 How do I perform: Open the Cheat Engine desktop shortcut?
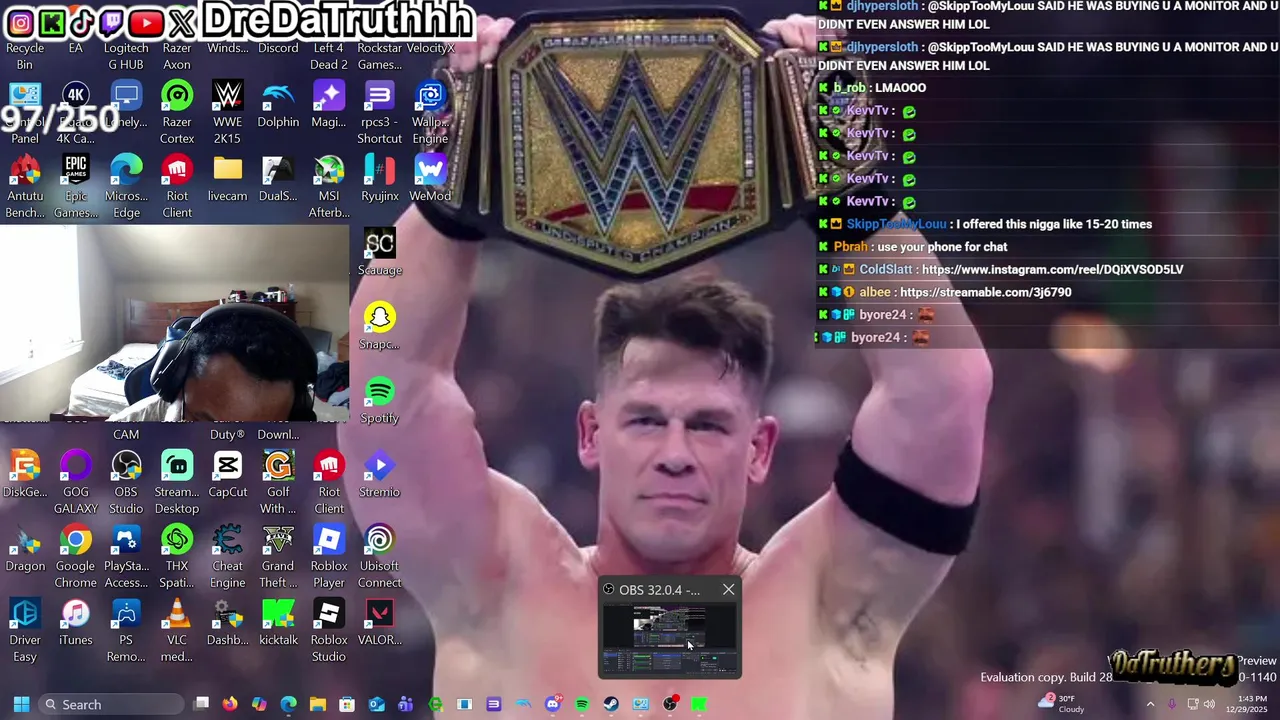pyautogui.click(x=228, y=556)
